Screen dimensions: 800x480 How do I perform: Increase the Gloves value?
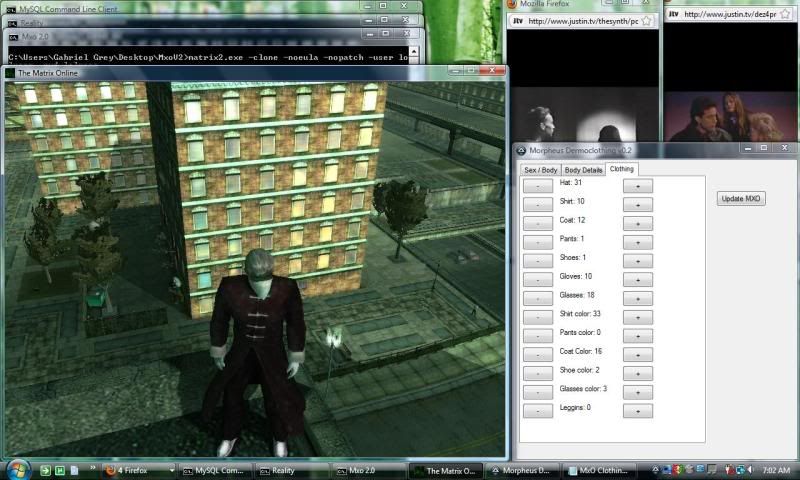[638, 280]
